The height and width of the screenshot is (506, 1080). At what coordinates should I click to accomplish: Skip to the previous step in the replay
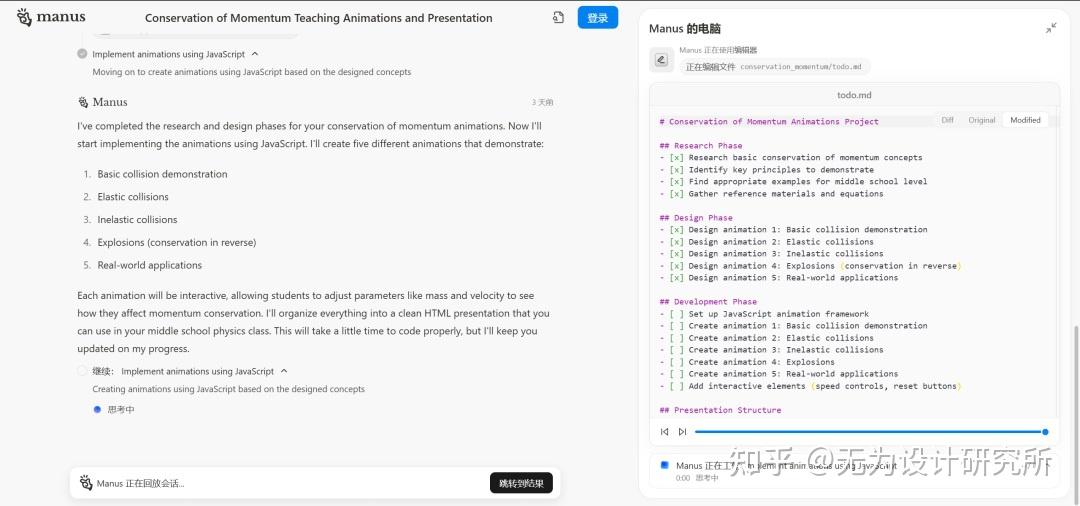(664, 432)
